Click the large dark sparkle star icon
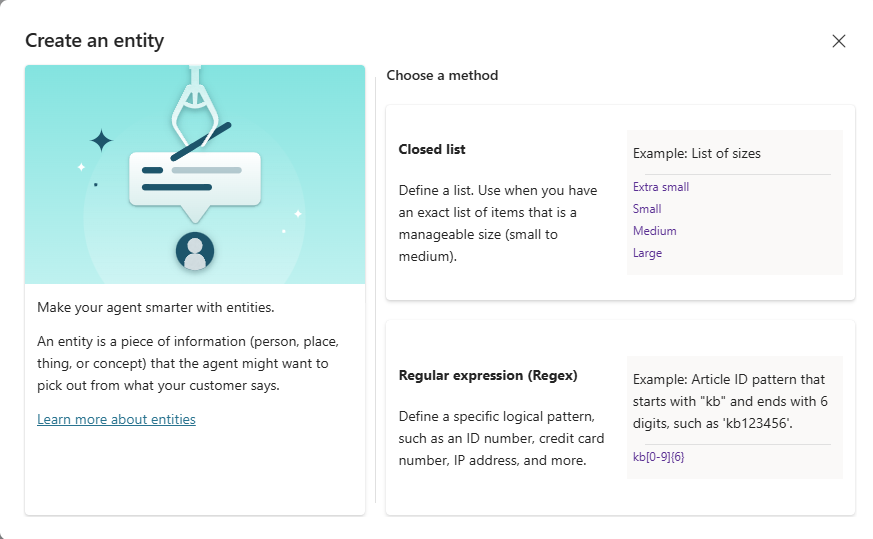Image resolution: width=873 pixels, height=539 pixels. pyautogui.click(x=101, y=140)
